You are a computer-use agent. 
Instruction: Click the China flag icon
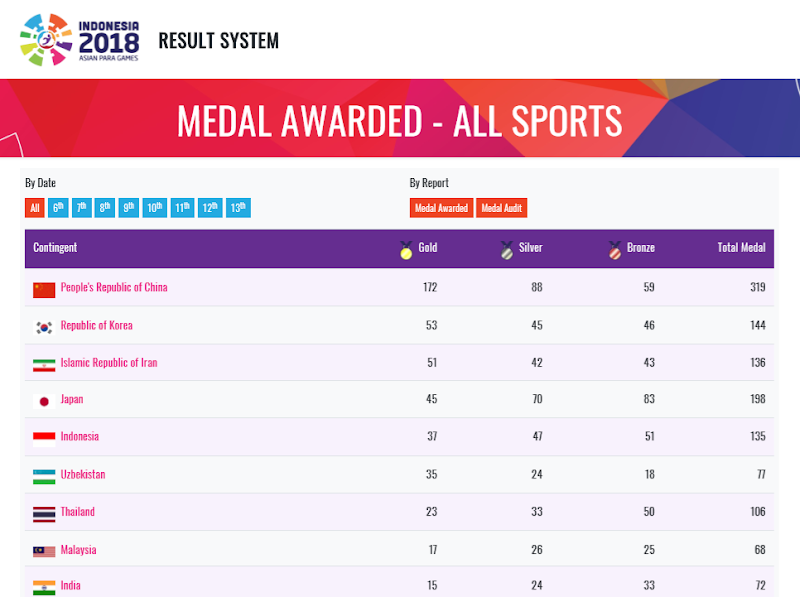(x=44, y=290)
